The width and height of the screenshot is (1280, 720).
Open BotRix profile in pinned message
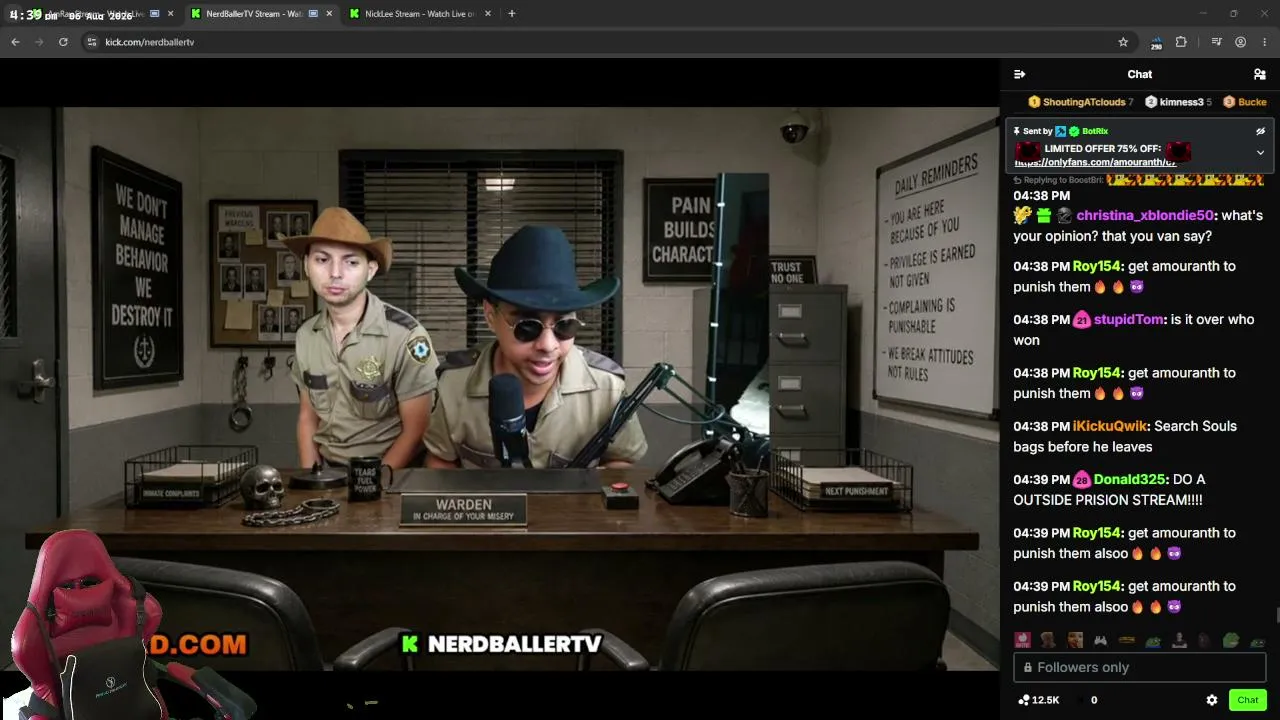pyautogui.click(x=1095, y=131)
